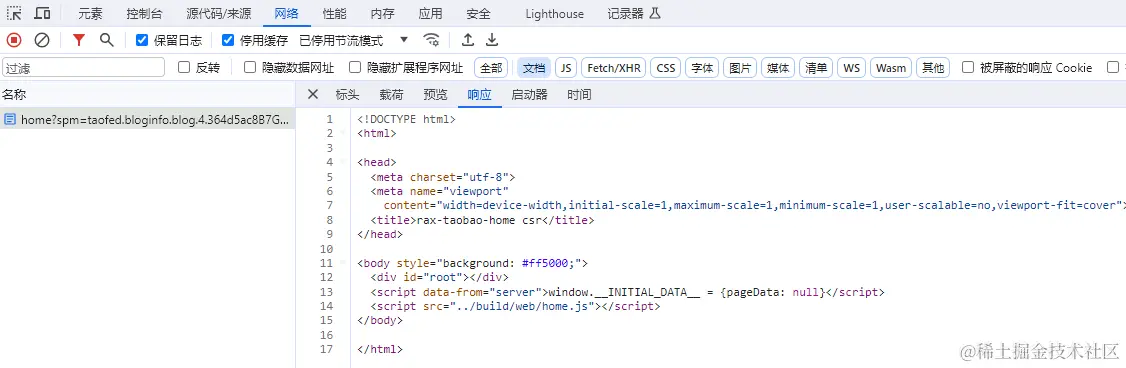Enable 隐藏扩展程序网址 checkbox
Viewport: 1126px width, 368px height.
tap(355, 68)
